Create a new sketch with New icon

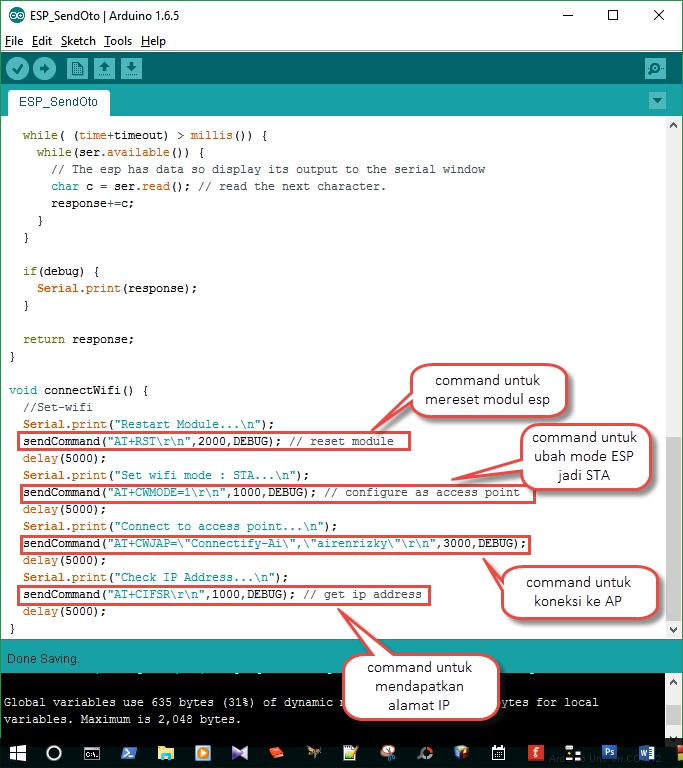77,68
